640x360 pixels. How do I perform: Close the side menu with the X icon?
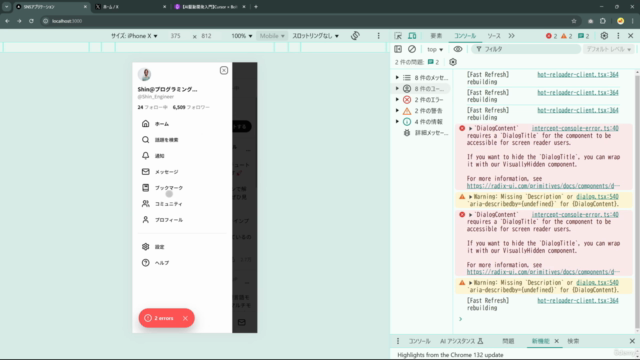pyautogui.click(x=224, y=70)
